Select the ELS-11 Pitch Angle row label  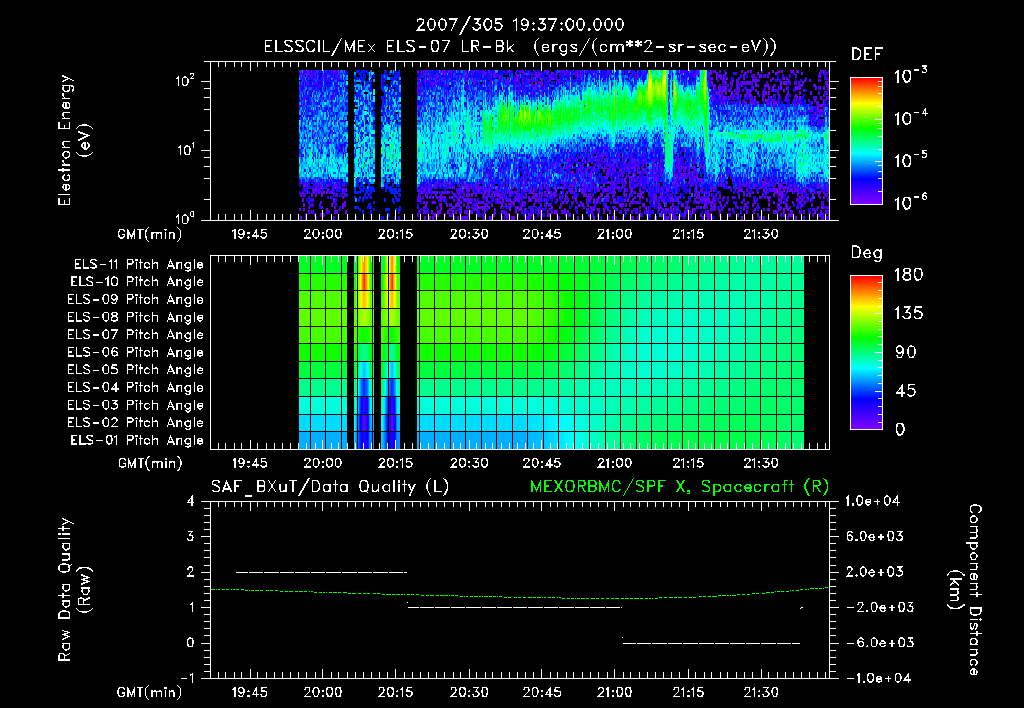(x=138, y=265)
